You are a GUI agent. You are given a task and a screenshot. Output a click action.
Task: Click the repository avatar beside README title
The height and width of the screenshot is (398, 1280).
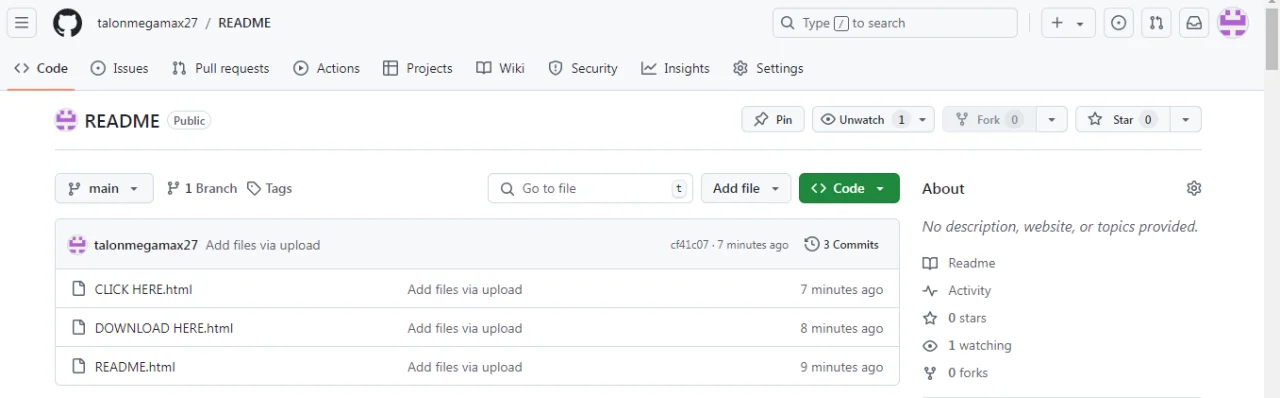(66, 120)
